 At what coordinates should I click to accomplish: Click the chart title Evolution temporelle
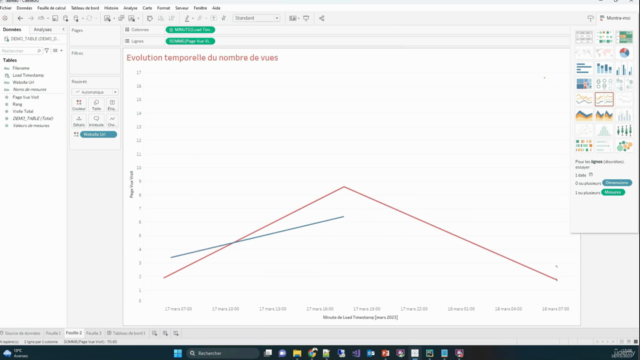[202, 58]
